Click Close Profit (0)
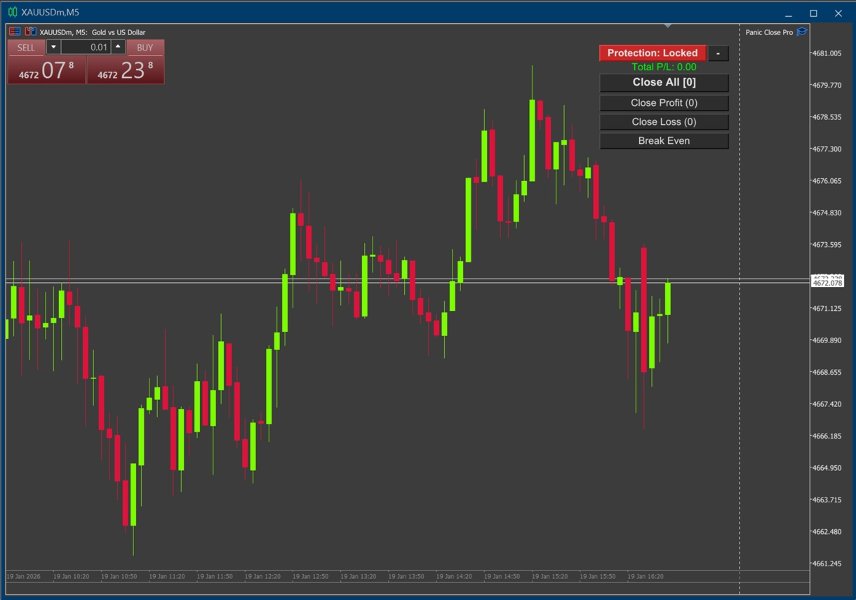Viewport: 856px width, 600px height. click(664, 102)
